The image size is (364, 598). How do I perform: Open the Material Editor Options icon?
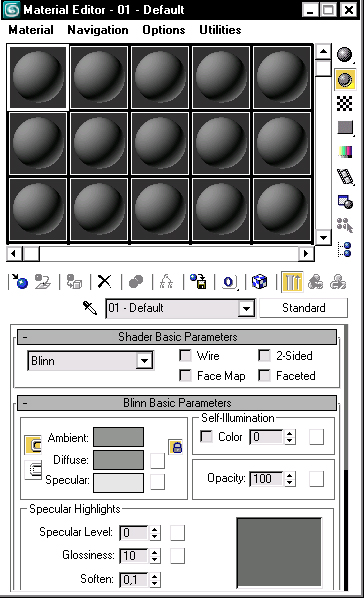(x=345, y=201)
